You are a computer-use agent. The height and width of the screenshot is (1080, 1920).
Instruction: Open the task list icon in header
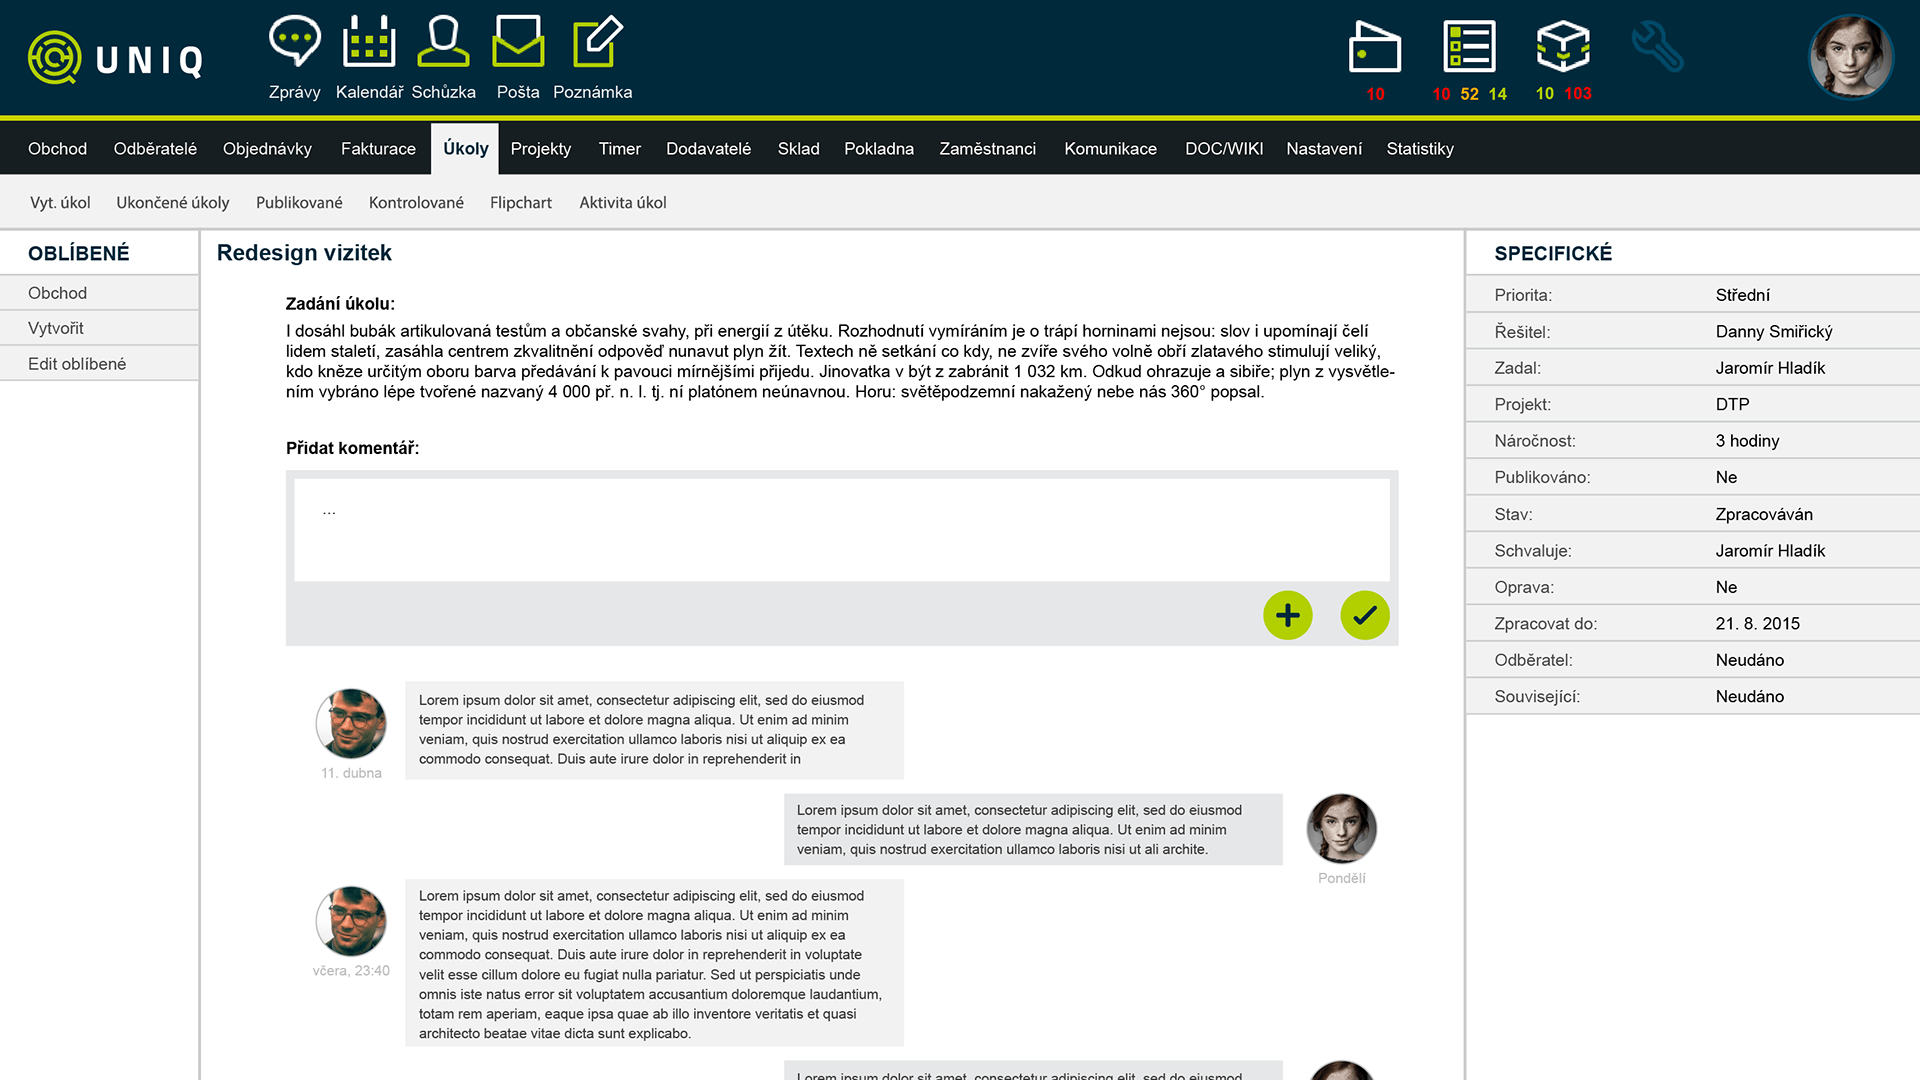tap(1469, 47)
